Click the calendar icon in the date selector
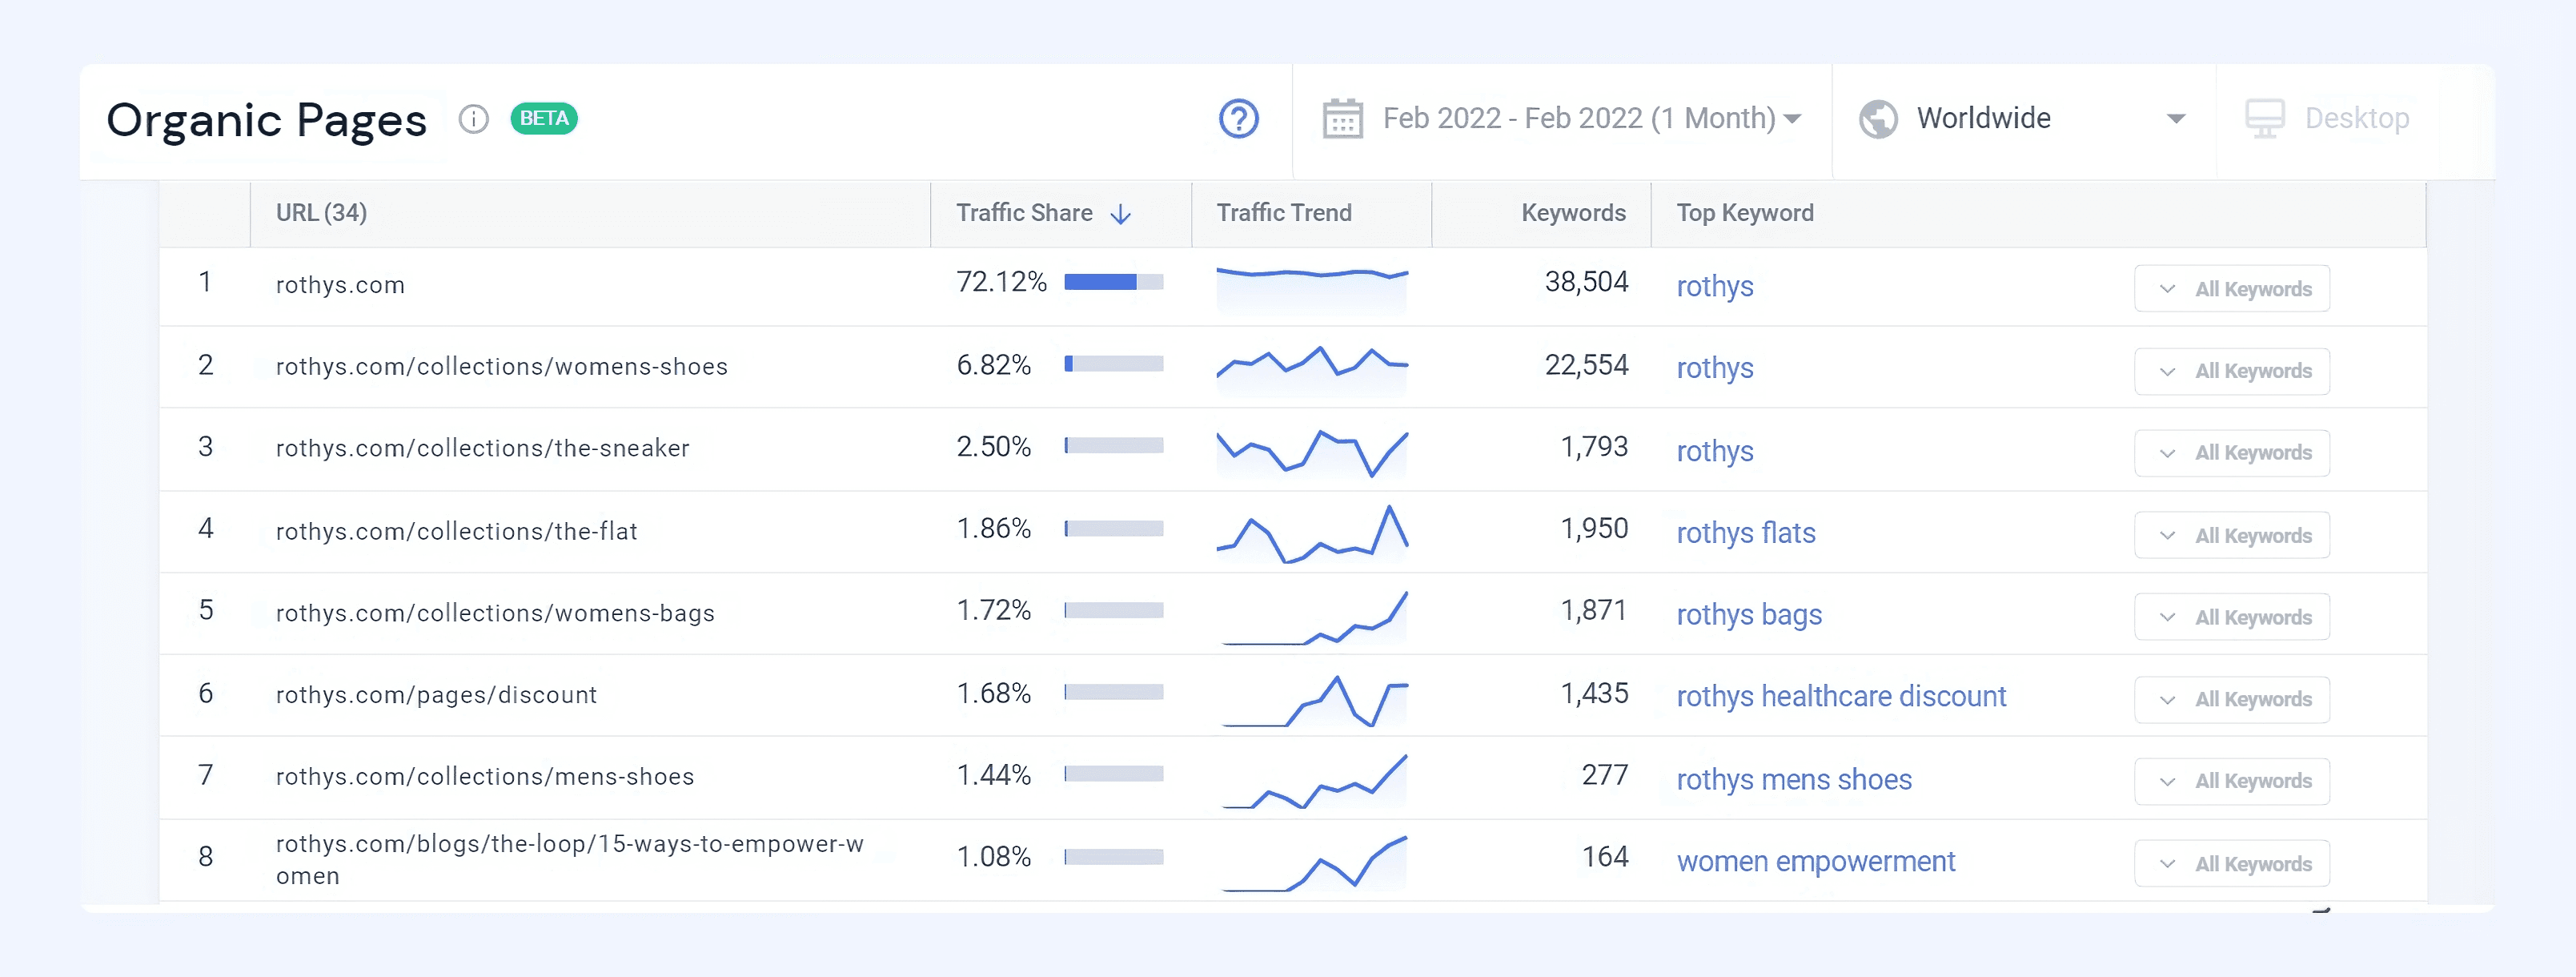 pos(1342,119)
